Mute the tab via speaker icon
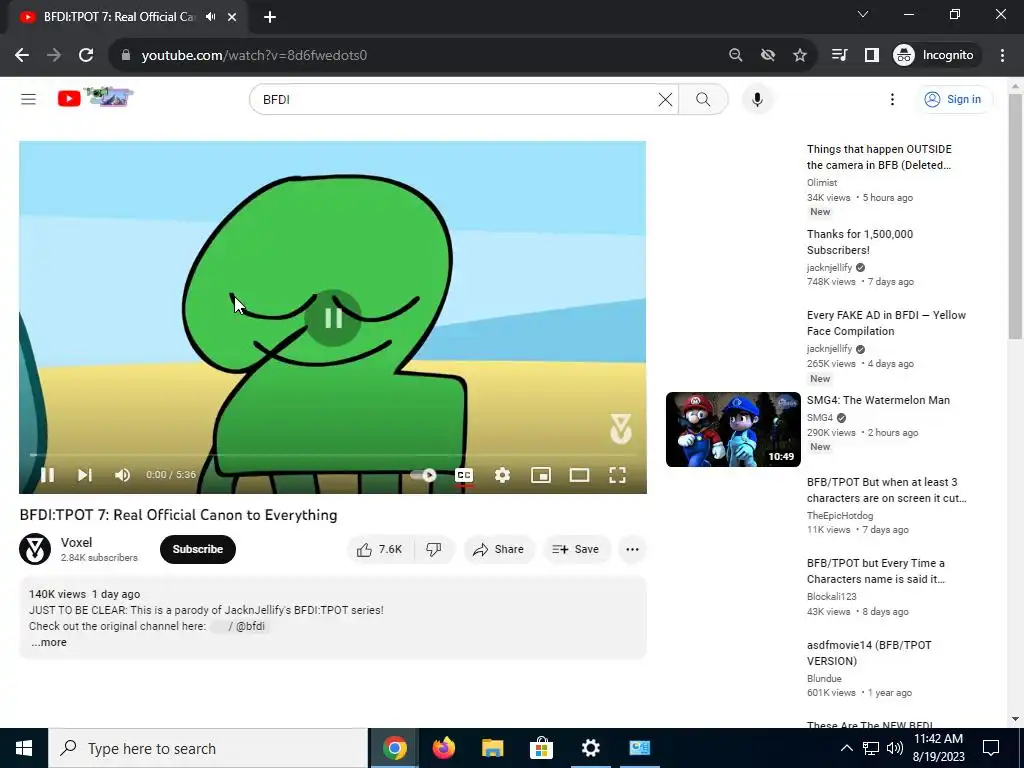1024x768 pixels. pos(210,17)
